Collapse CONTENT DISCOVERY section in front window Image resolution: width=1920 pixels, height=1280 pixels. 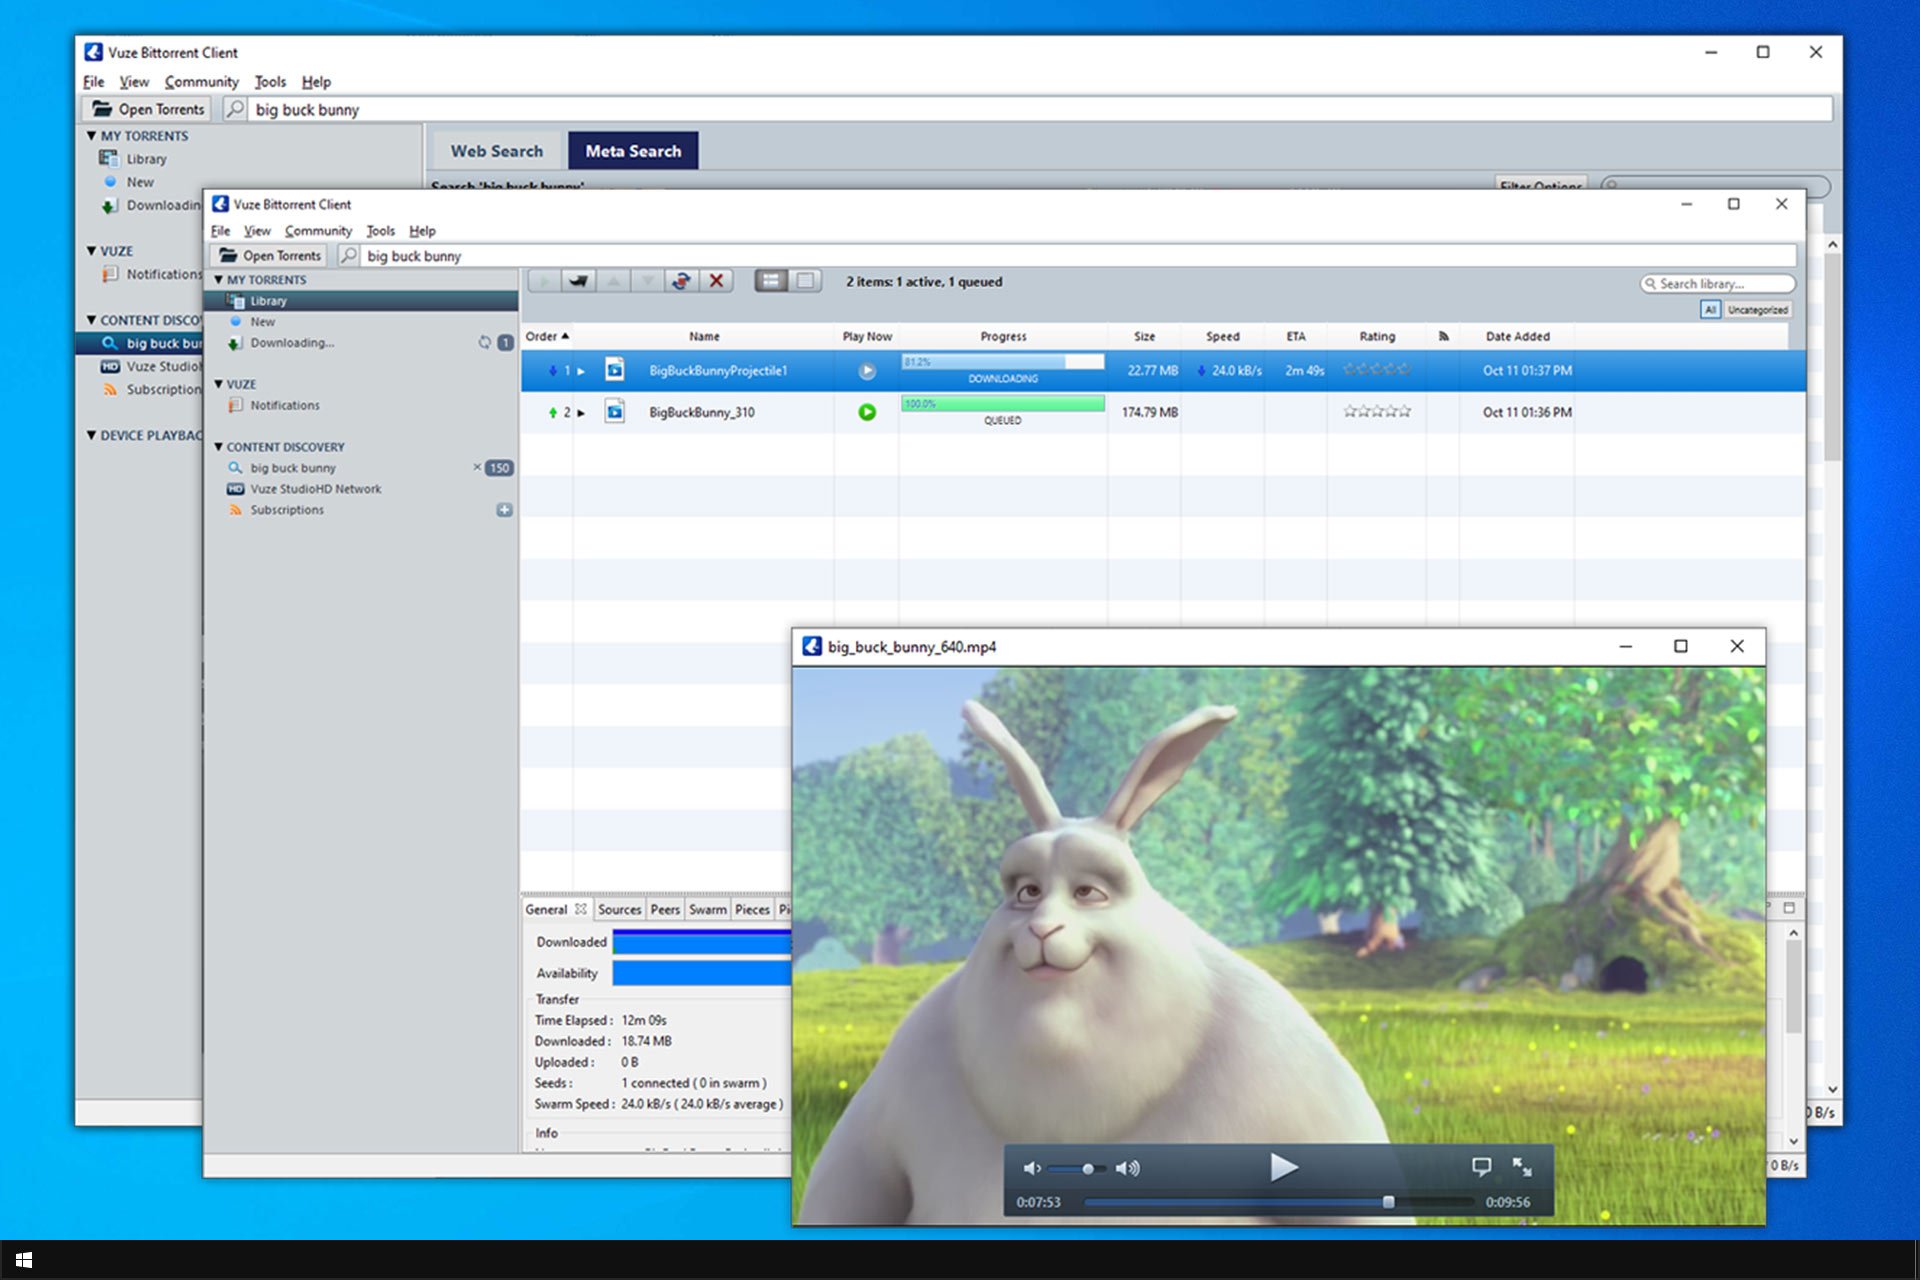coord(219,447)
